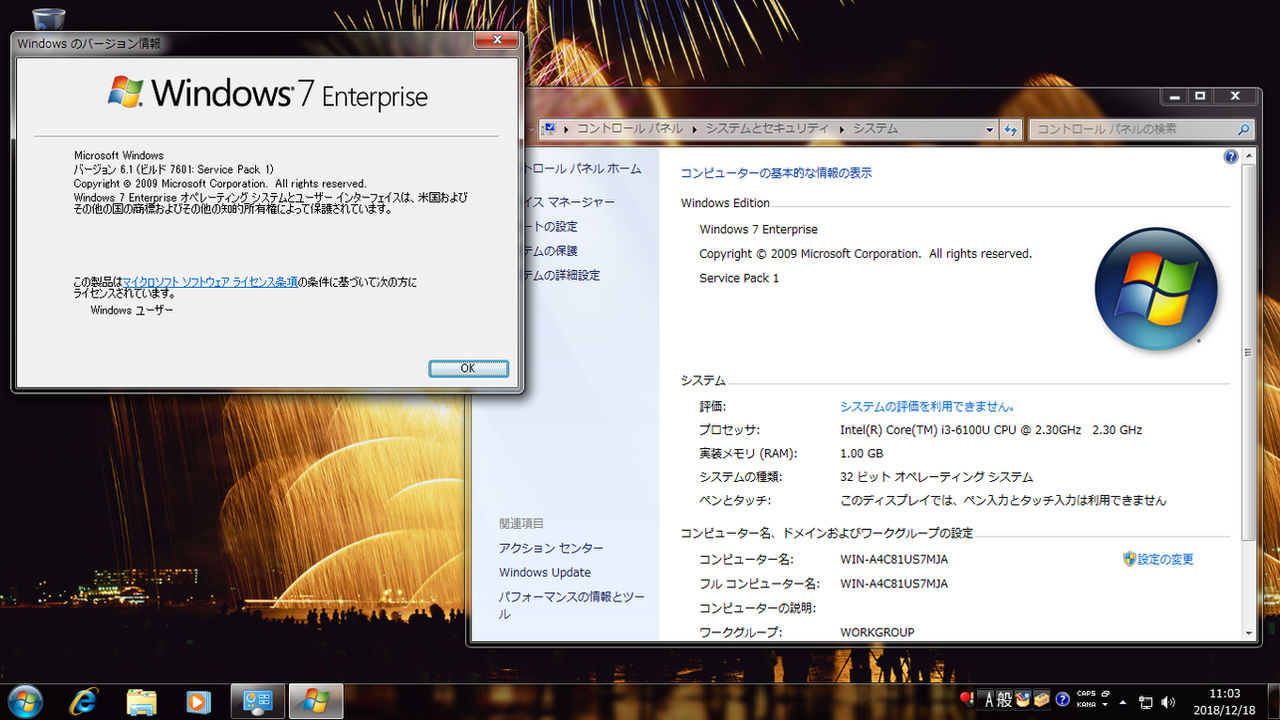Image resolution: width=1280 pixels, height=720 pixels.
Task: Open IME tools toolbox icon
Action: pos(1042,700)
